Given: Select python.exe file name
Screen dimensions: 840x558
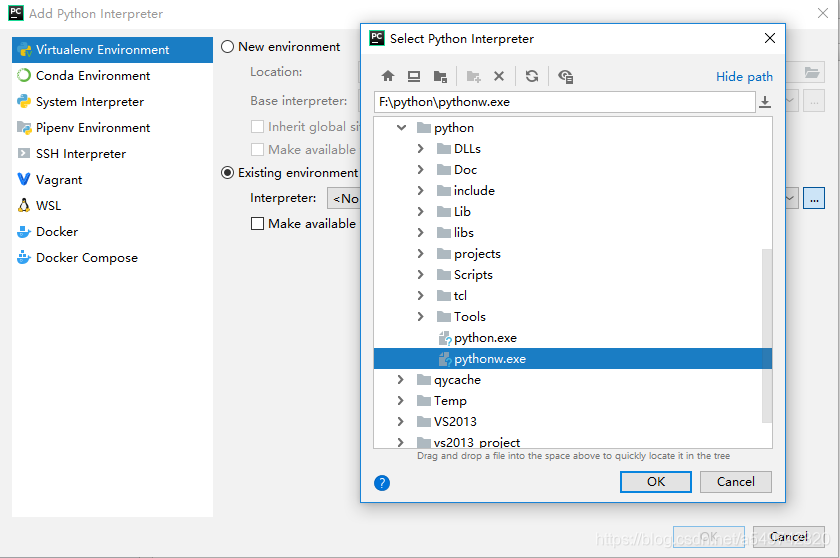Looking at the screenshot, I should tap(485, 338).
